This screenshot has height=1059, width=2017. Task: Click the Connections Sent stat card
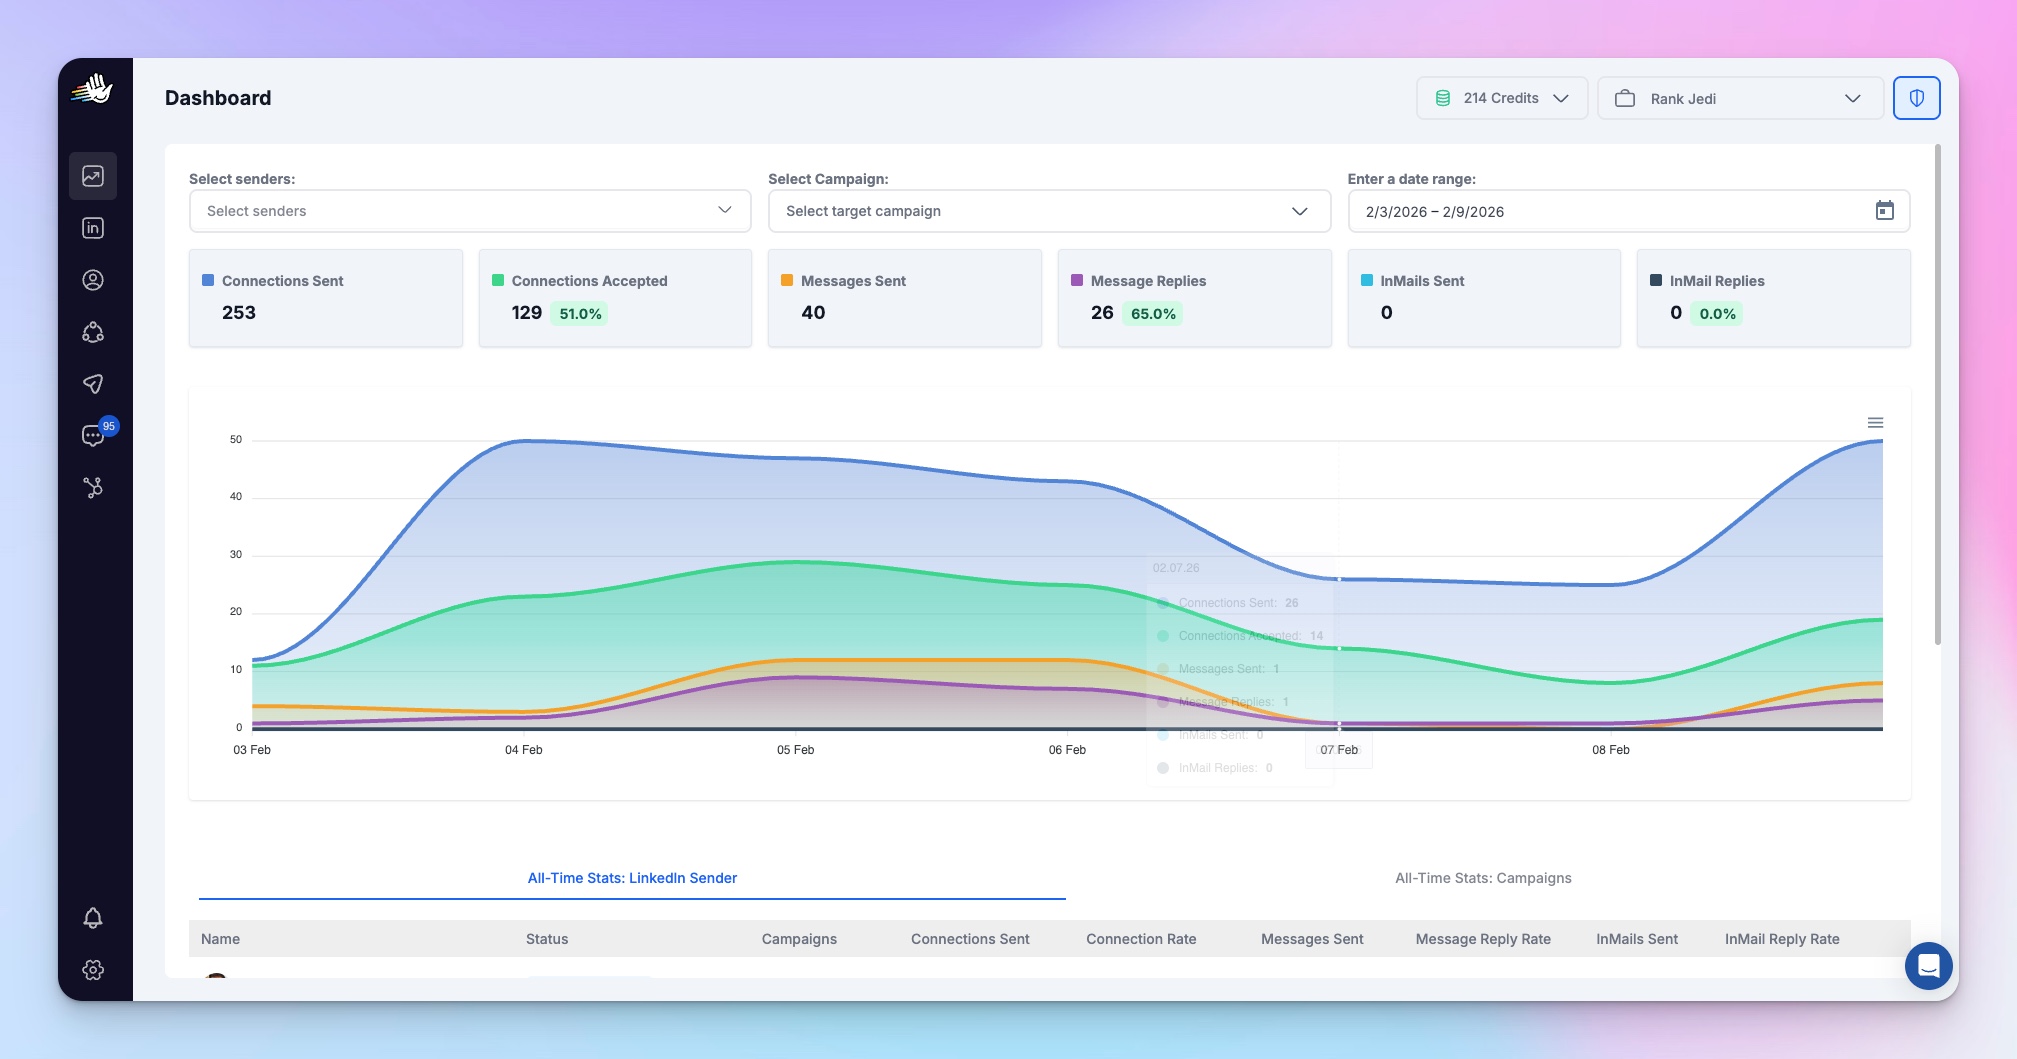[x=326, y=298]
